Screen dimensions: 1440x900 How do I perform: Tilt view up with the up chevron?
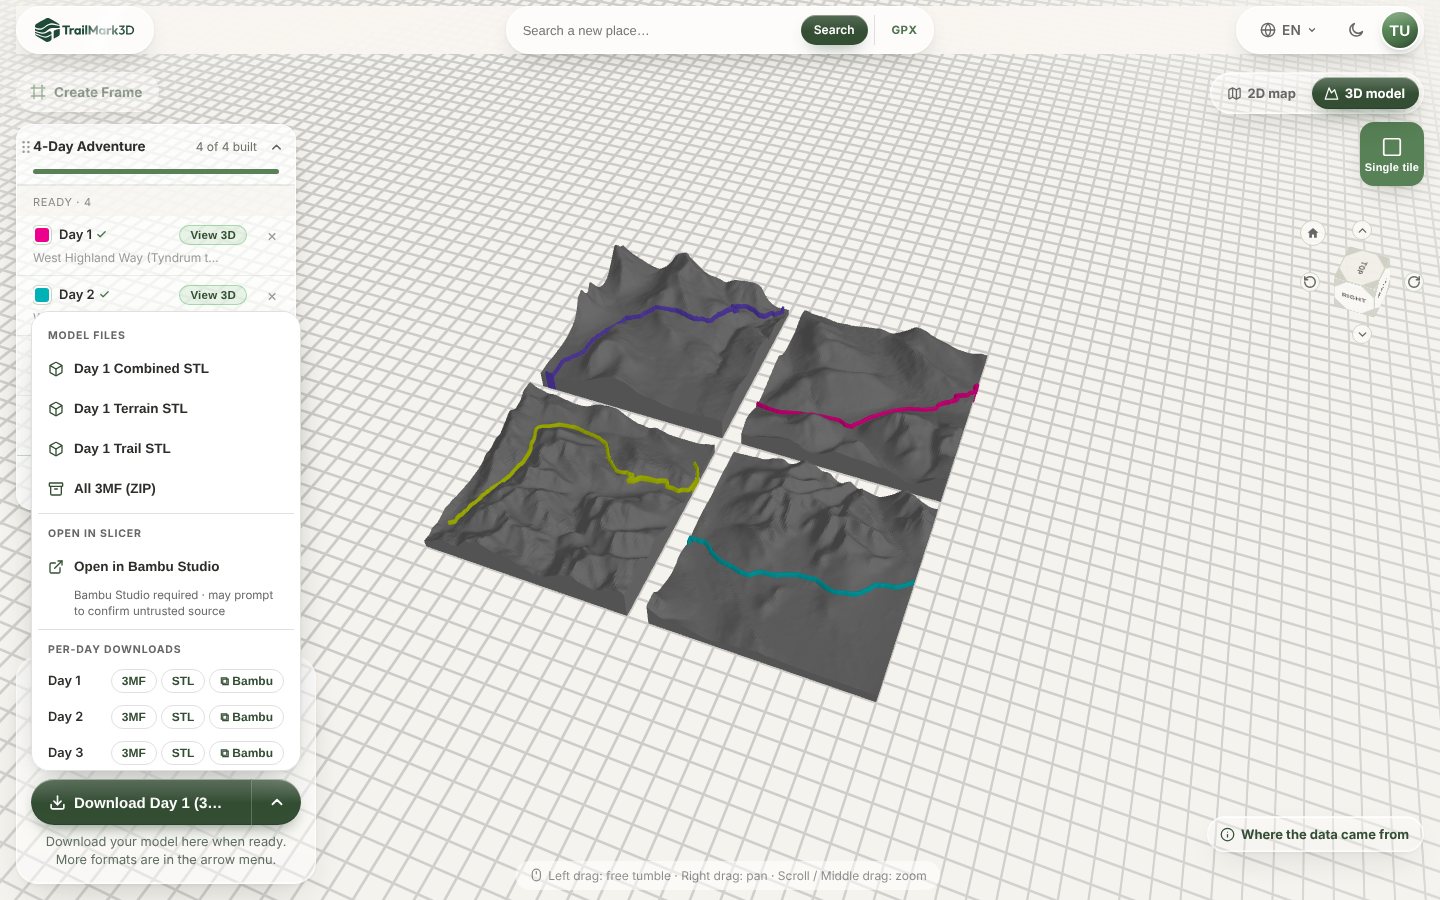1362,231
